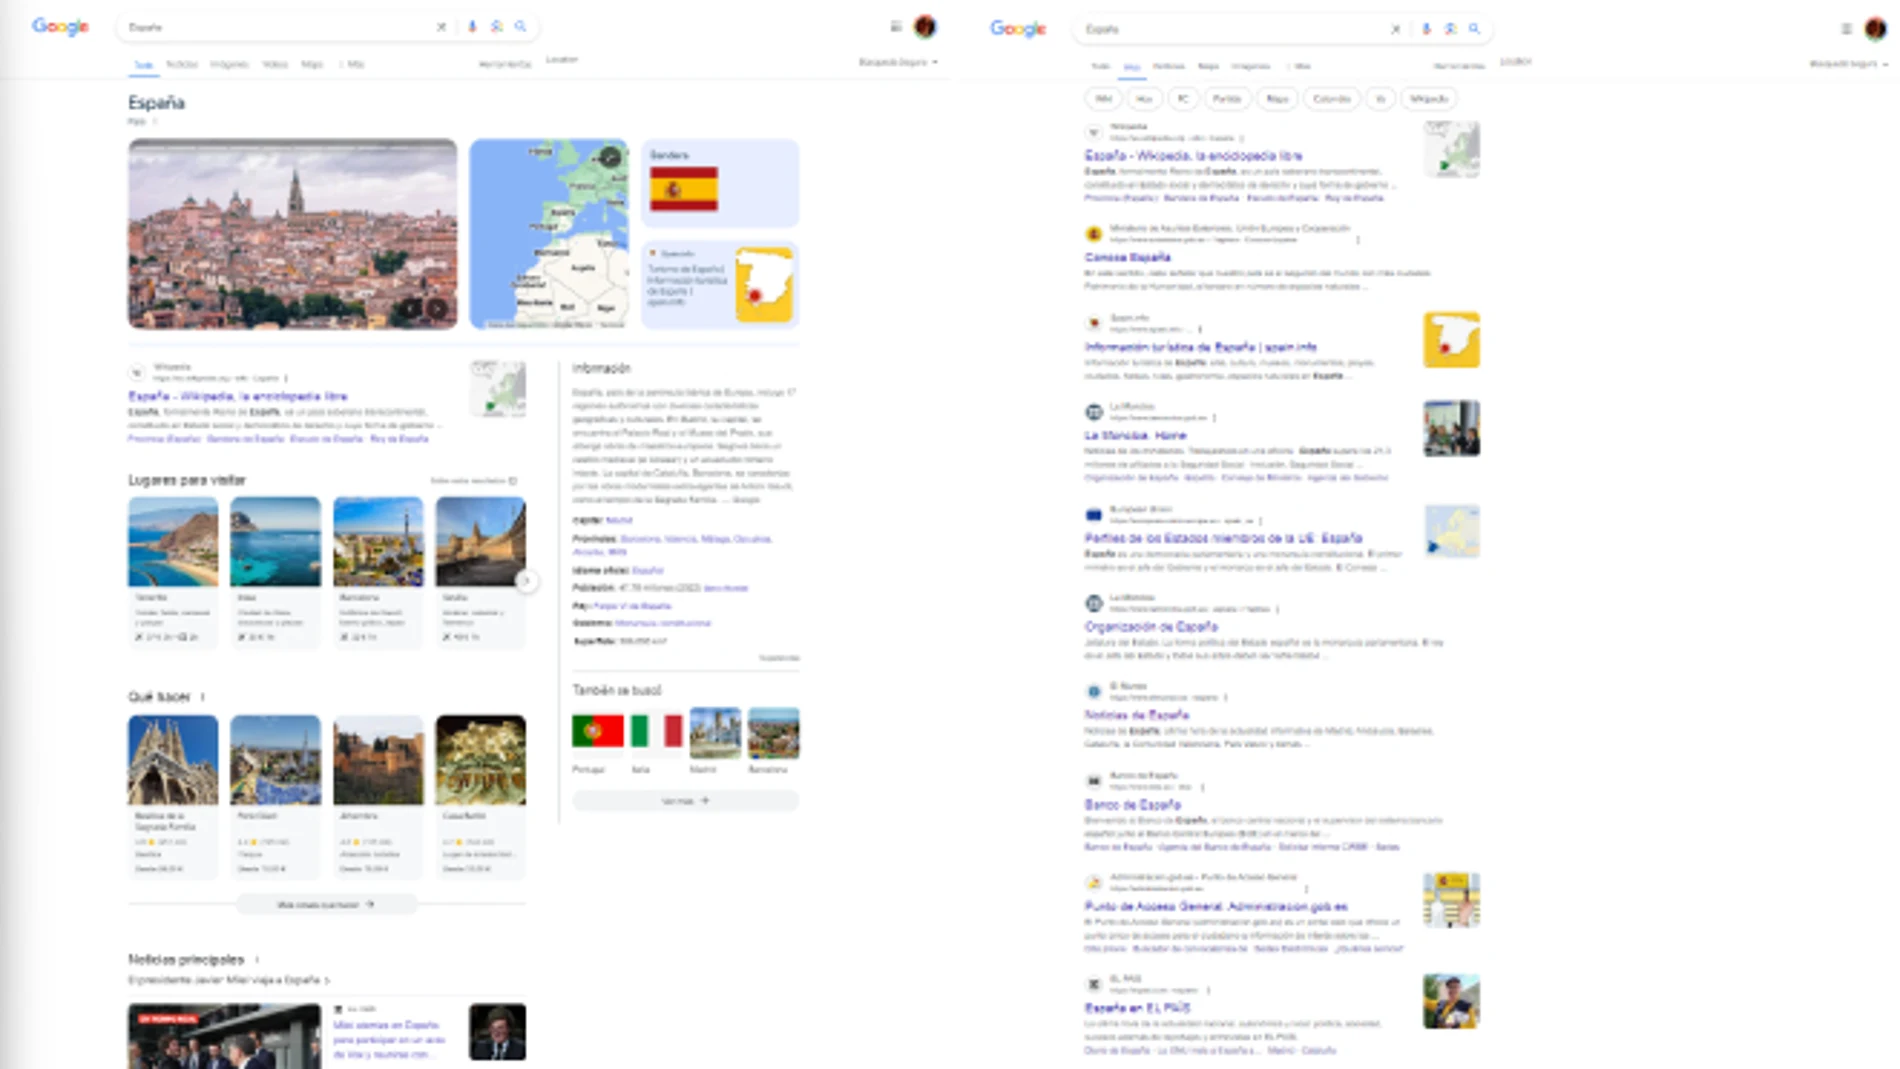This screenshot has width=1900, height=1069.
Task: Click the Google logo in the right page
Action: click(1018, 29)
